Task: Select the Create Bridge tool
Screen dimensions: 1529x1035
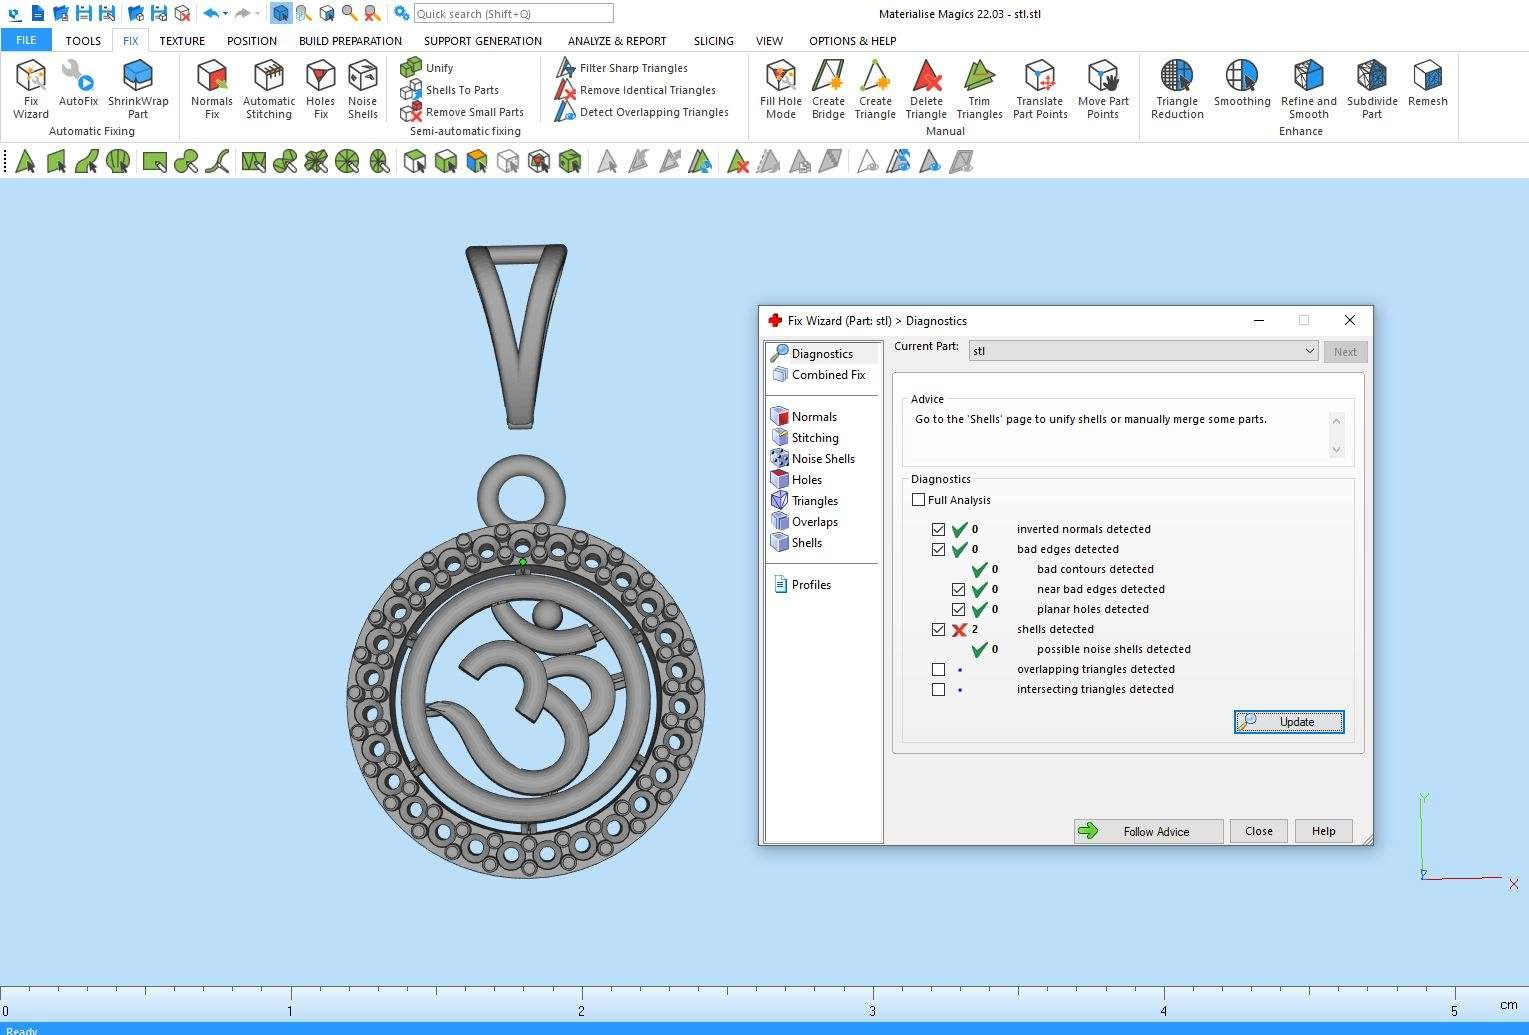Action: point(828,89)
